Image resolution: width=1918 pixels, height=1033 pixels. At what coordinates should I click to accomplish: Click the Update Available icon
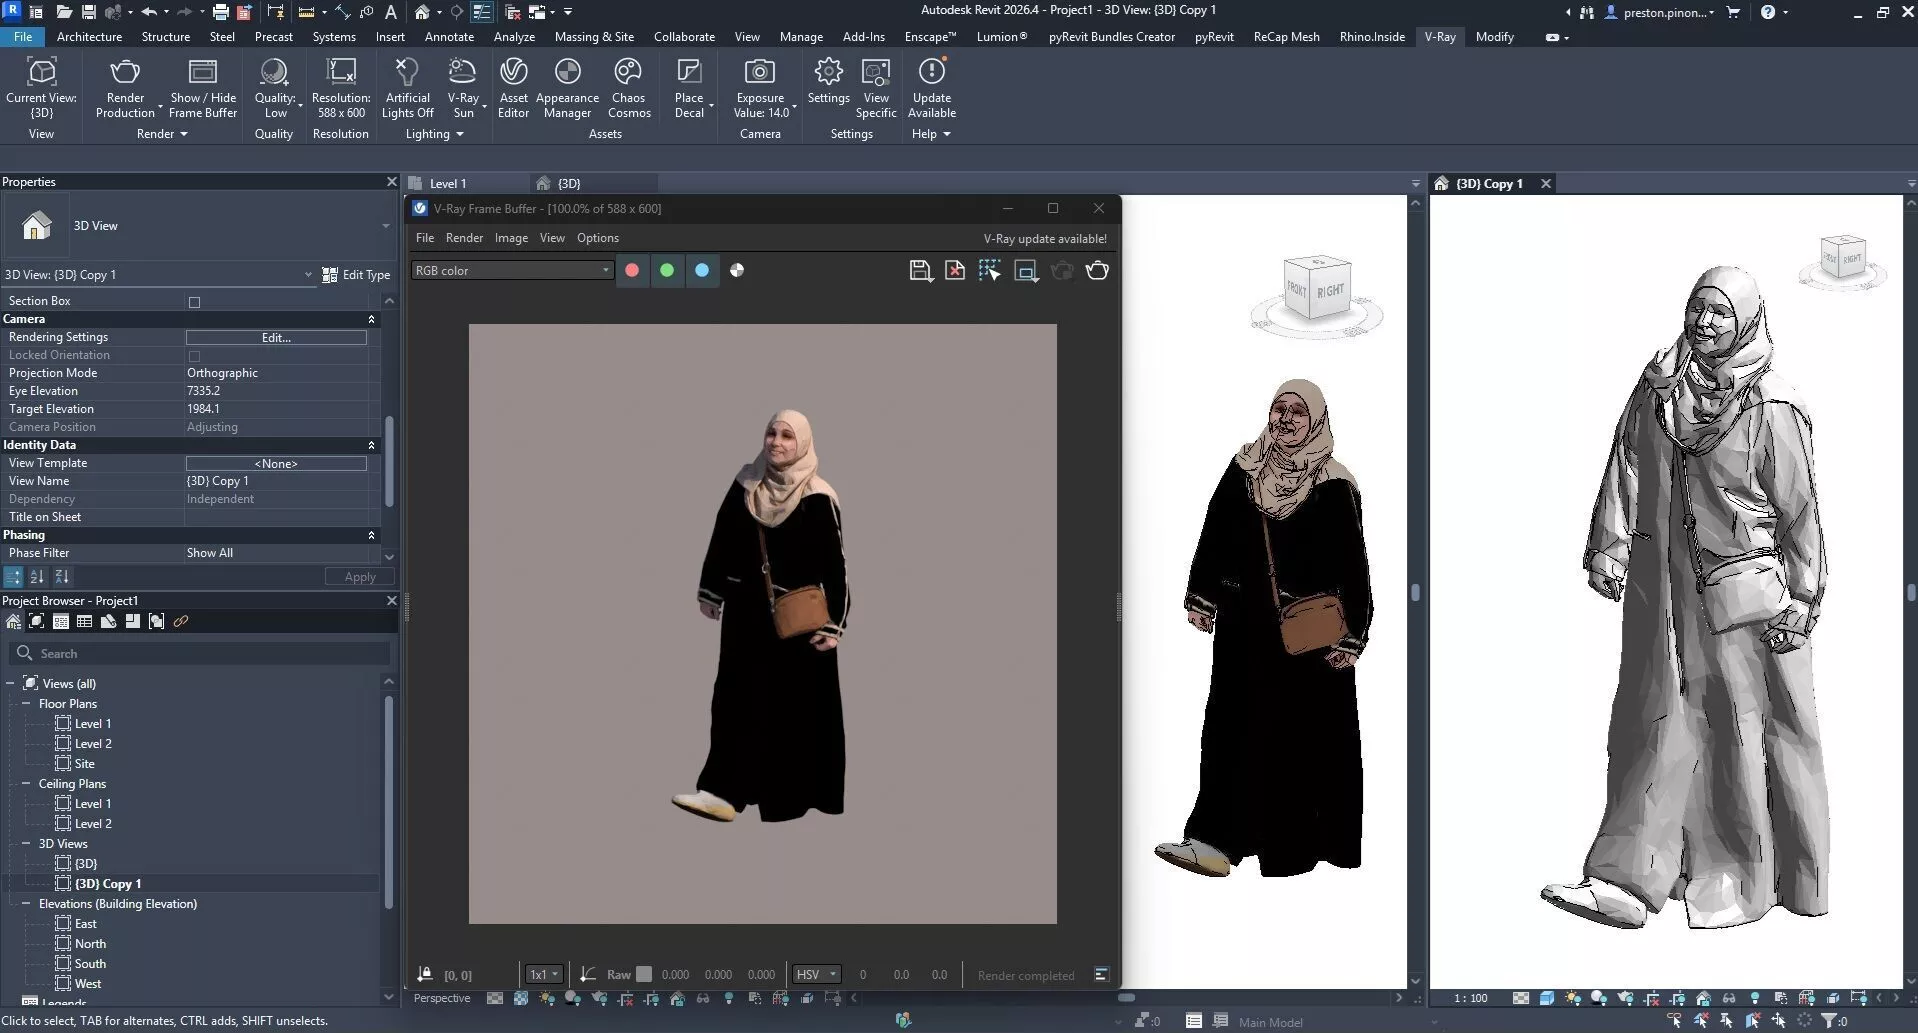932,72
